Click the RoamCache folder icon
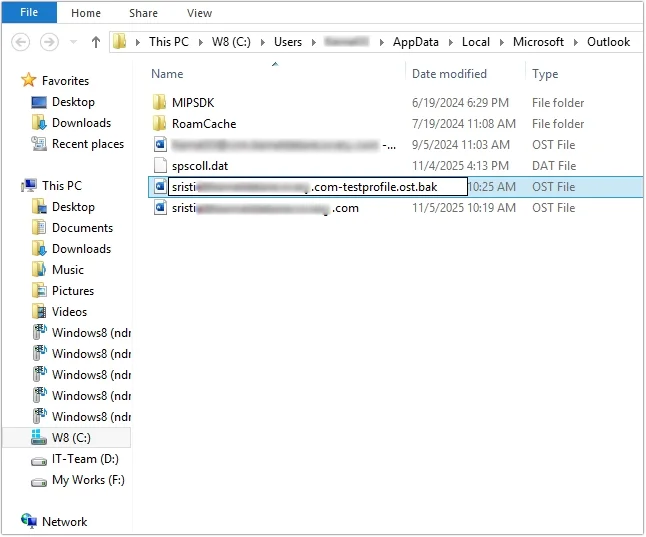 tap(159, 123)
